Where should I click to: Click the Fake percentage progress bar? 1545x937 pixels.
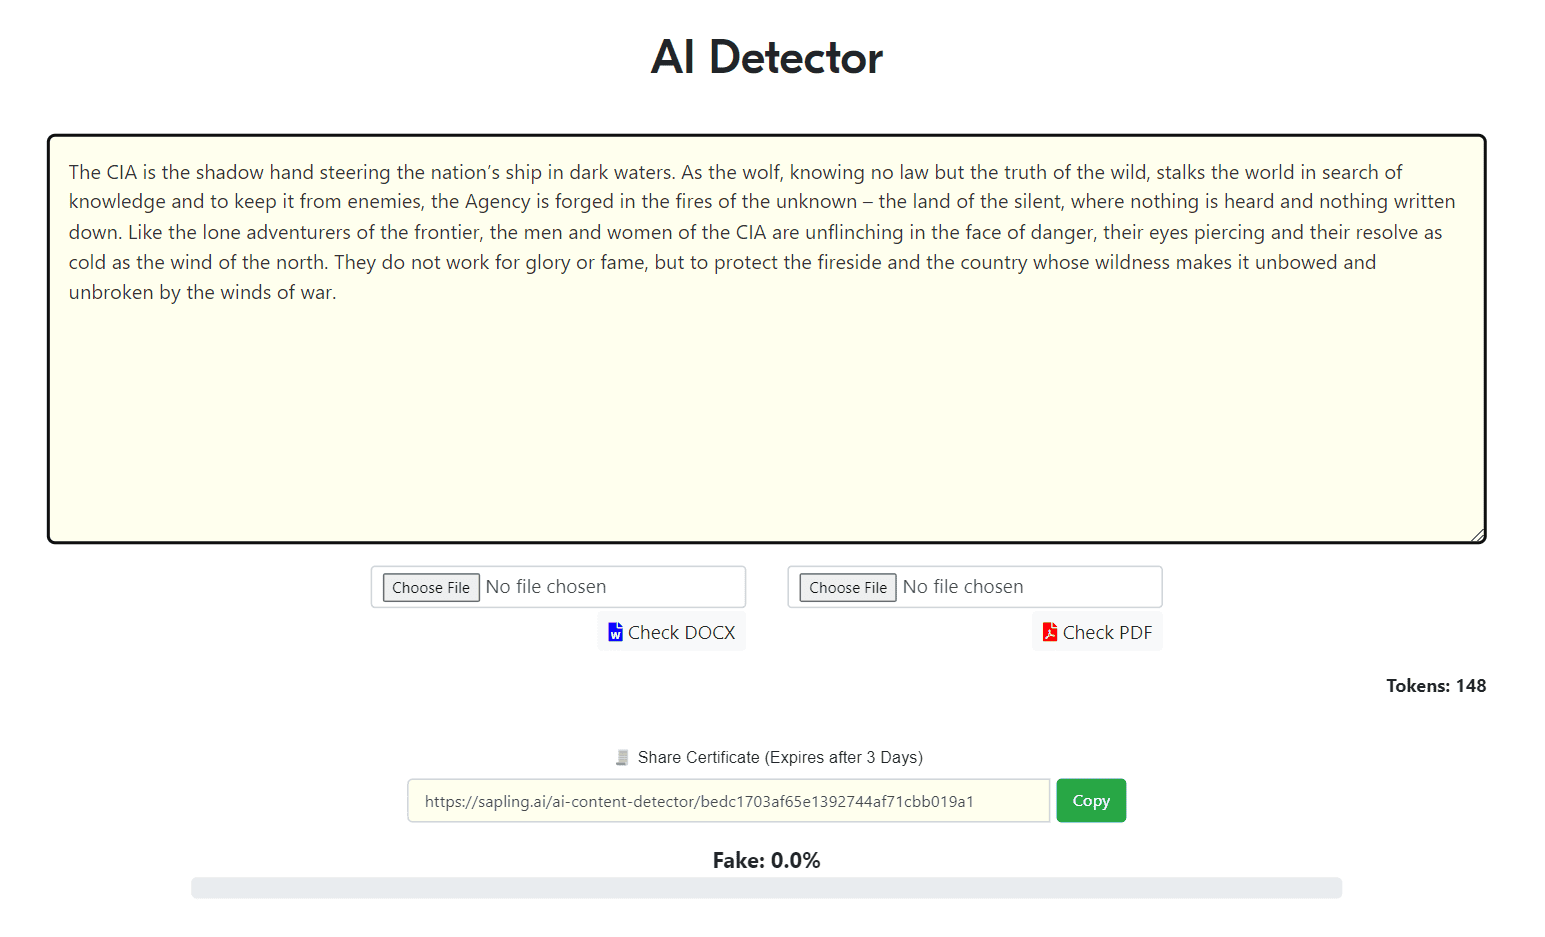[766, 888]
